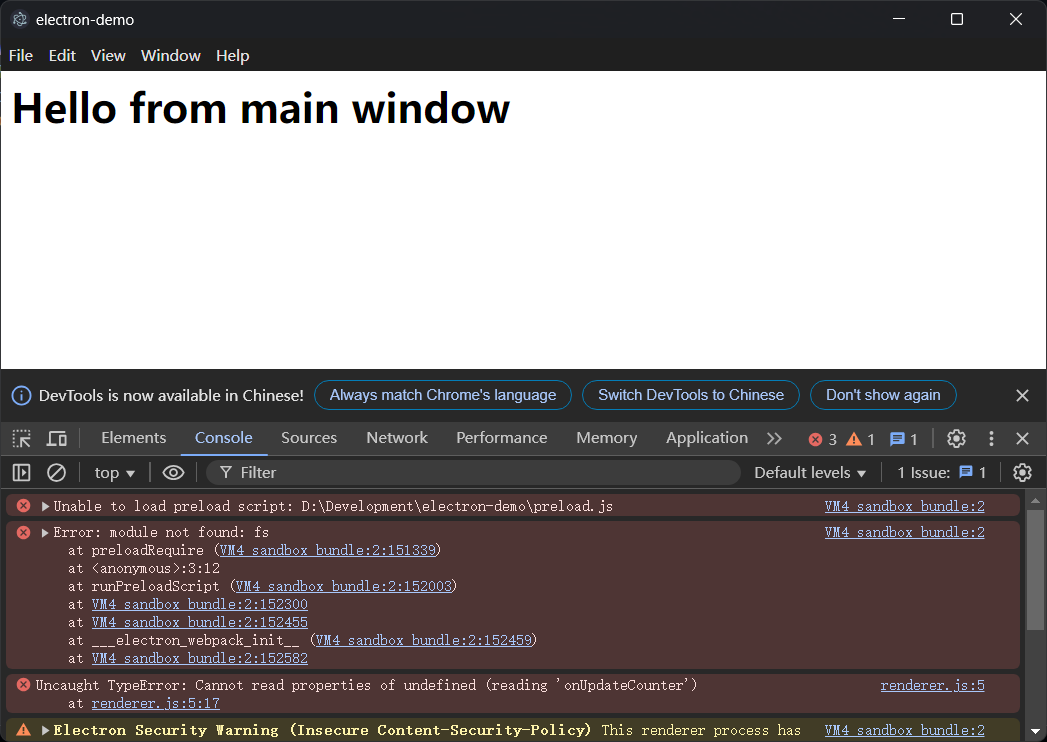Click the warning count triangle badge
Image resolution: width=1047 pixels, height=742 pixels.
tap(861, 439)
